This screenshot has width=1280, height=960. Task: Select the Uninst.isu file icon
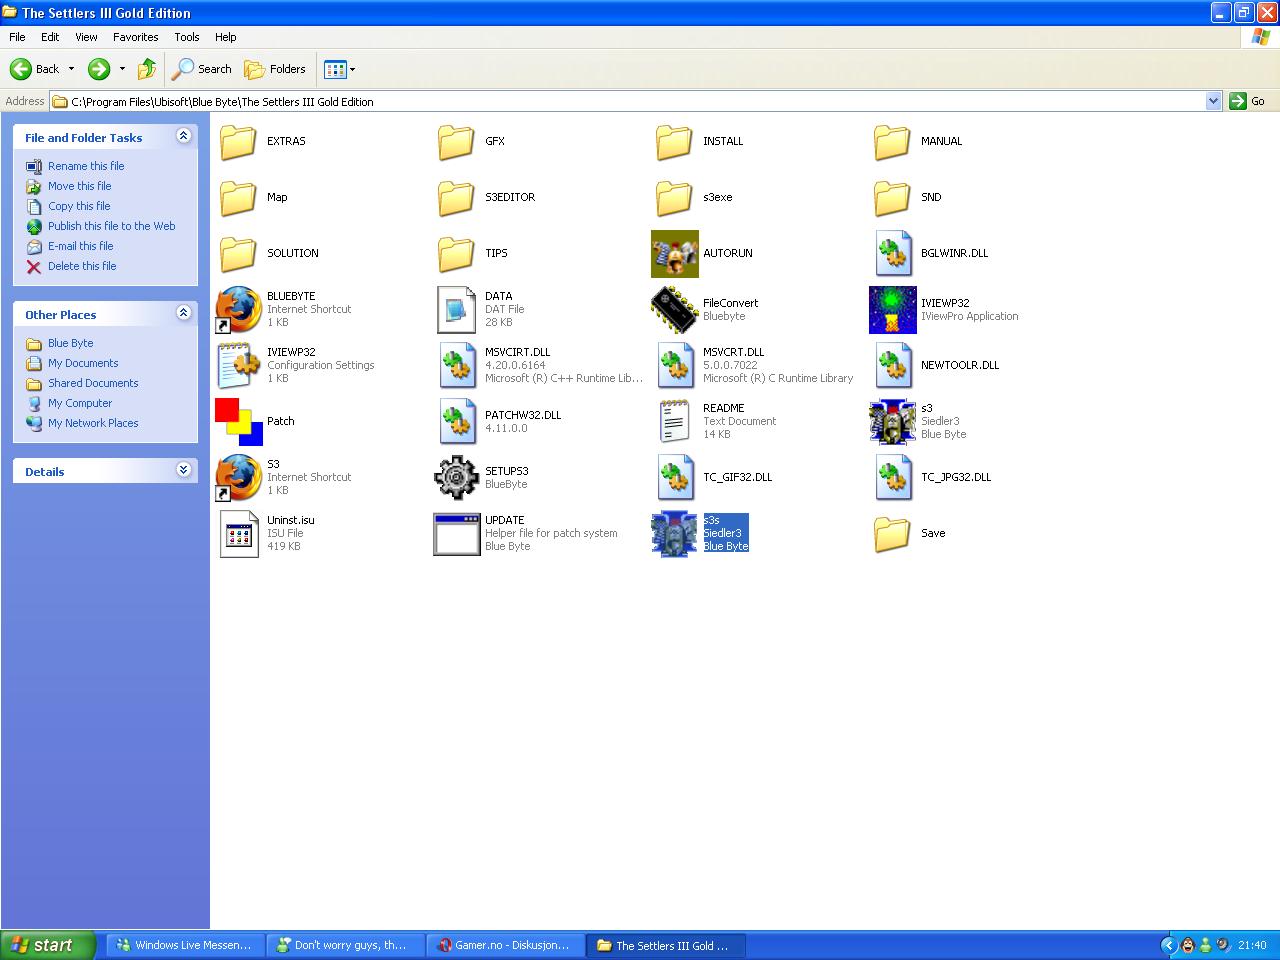(x=238, y=533)
